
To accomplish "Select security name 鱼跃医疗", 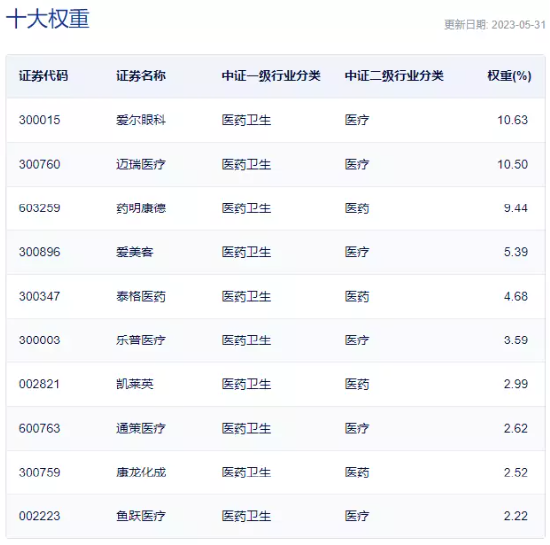I will (141, 516).
